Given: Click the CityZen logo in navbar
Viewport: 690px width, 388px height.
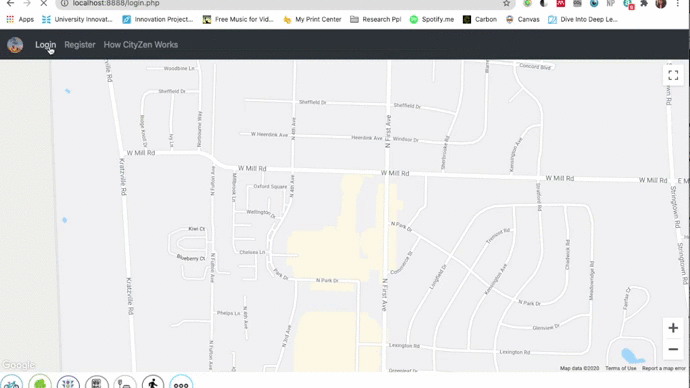Looking at the screenshot, I should click(x=15, y=45).
